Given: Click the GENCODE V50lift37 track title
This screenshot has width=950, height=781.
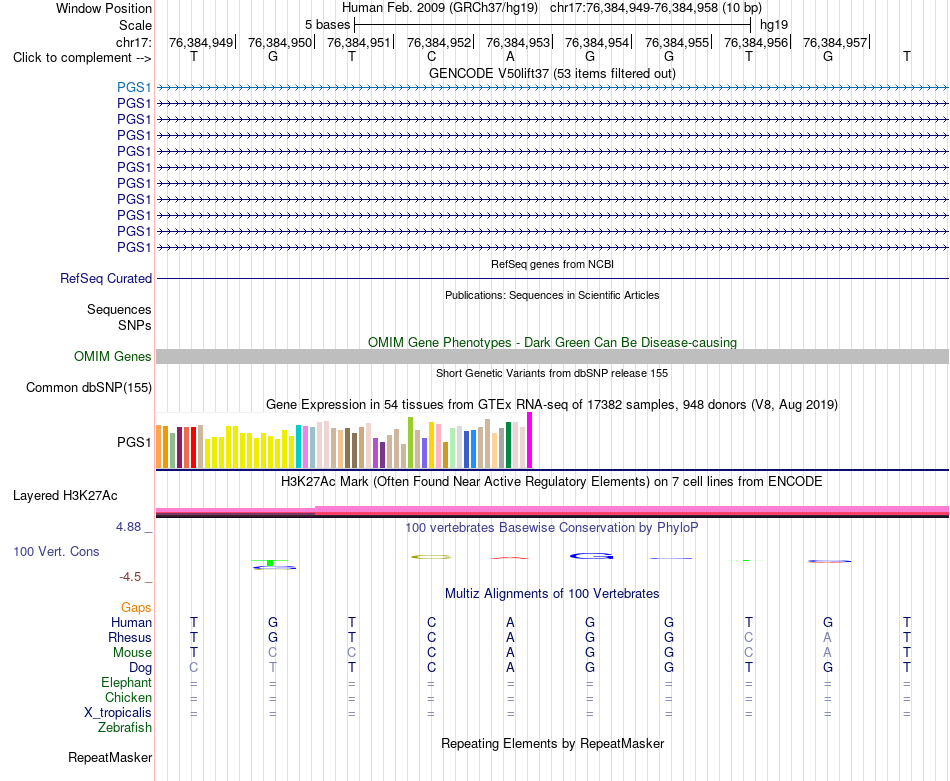Looking at the screenshot, I should pos(553,73).
